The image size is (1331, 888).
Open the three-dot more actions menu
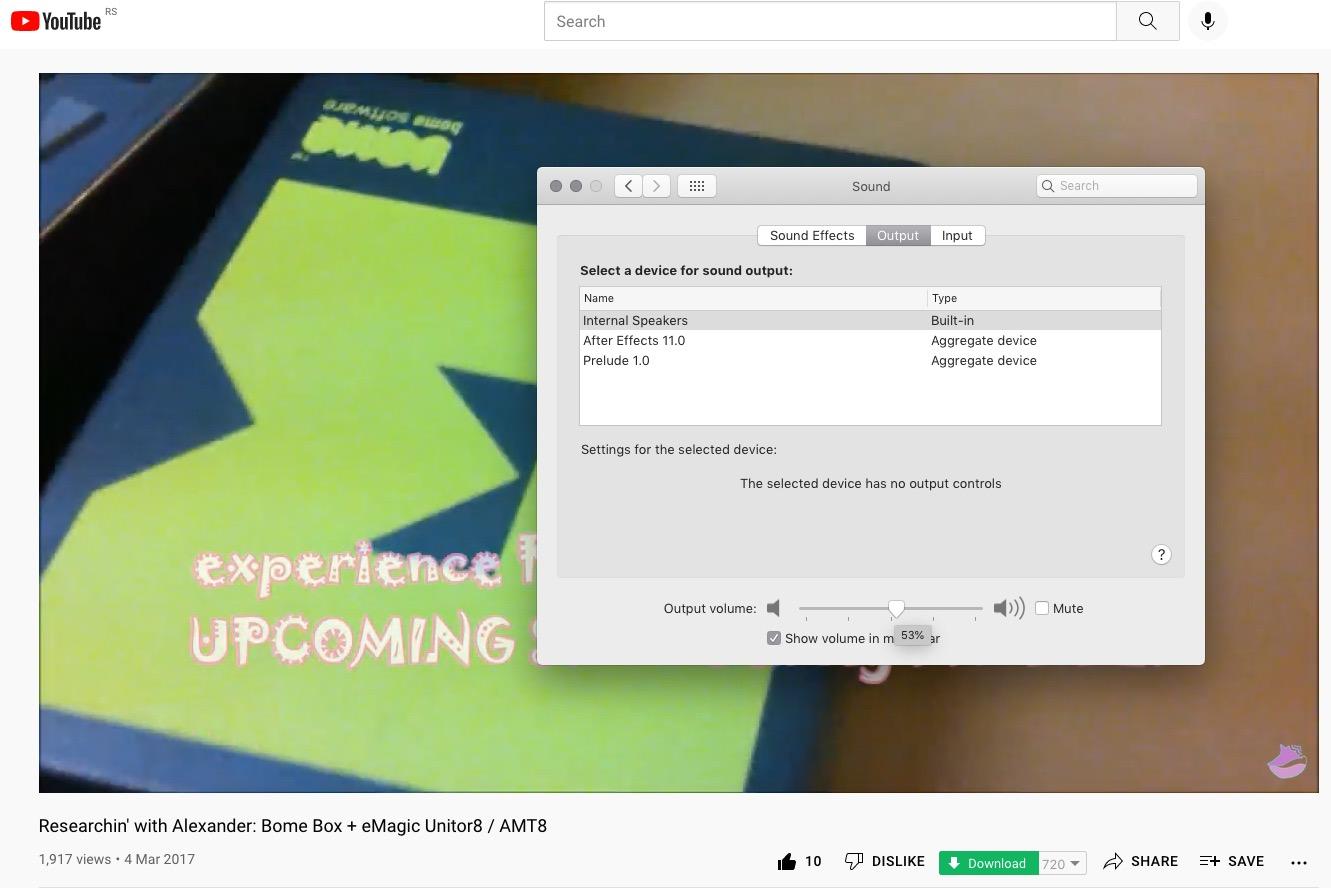click(x=1299, y=862)
